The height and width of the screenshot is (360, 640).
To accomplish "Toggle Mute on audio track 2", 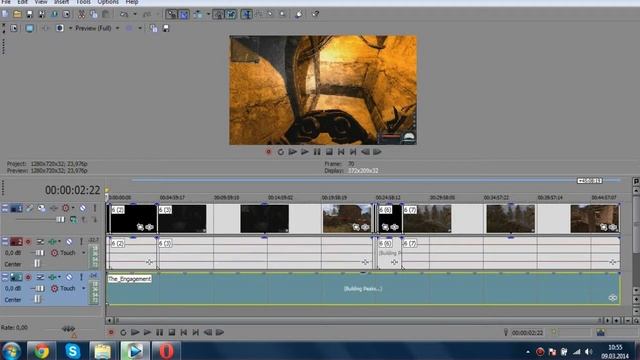I will pyautogui.click(x=69, y=242).
